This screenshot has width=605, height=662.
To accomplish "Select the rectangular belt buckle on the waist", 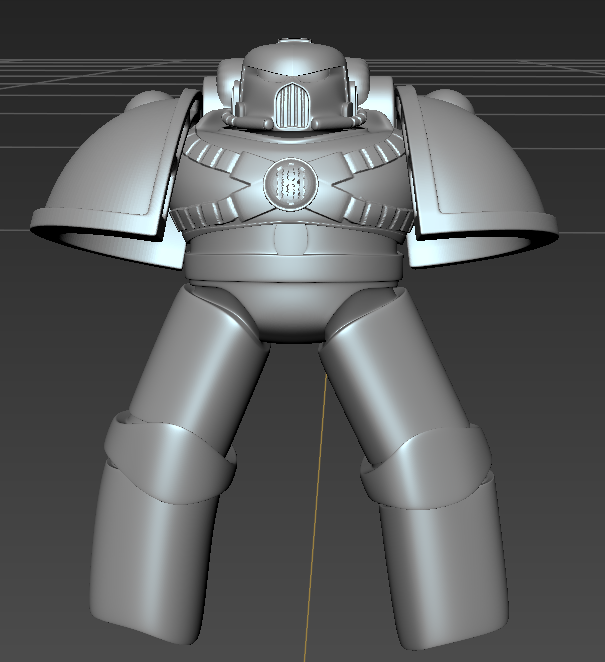I will pos(290,239).
